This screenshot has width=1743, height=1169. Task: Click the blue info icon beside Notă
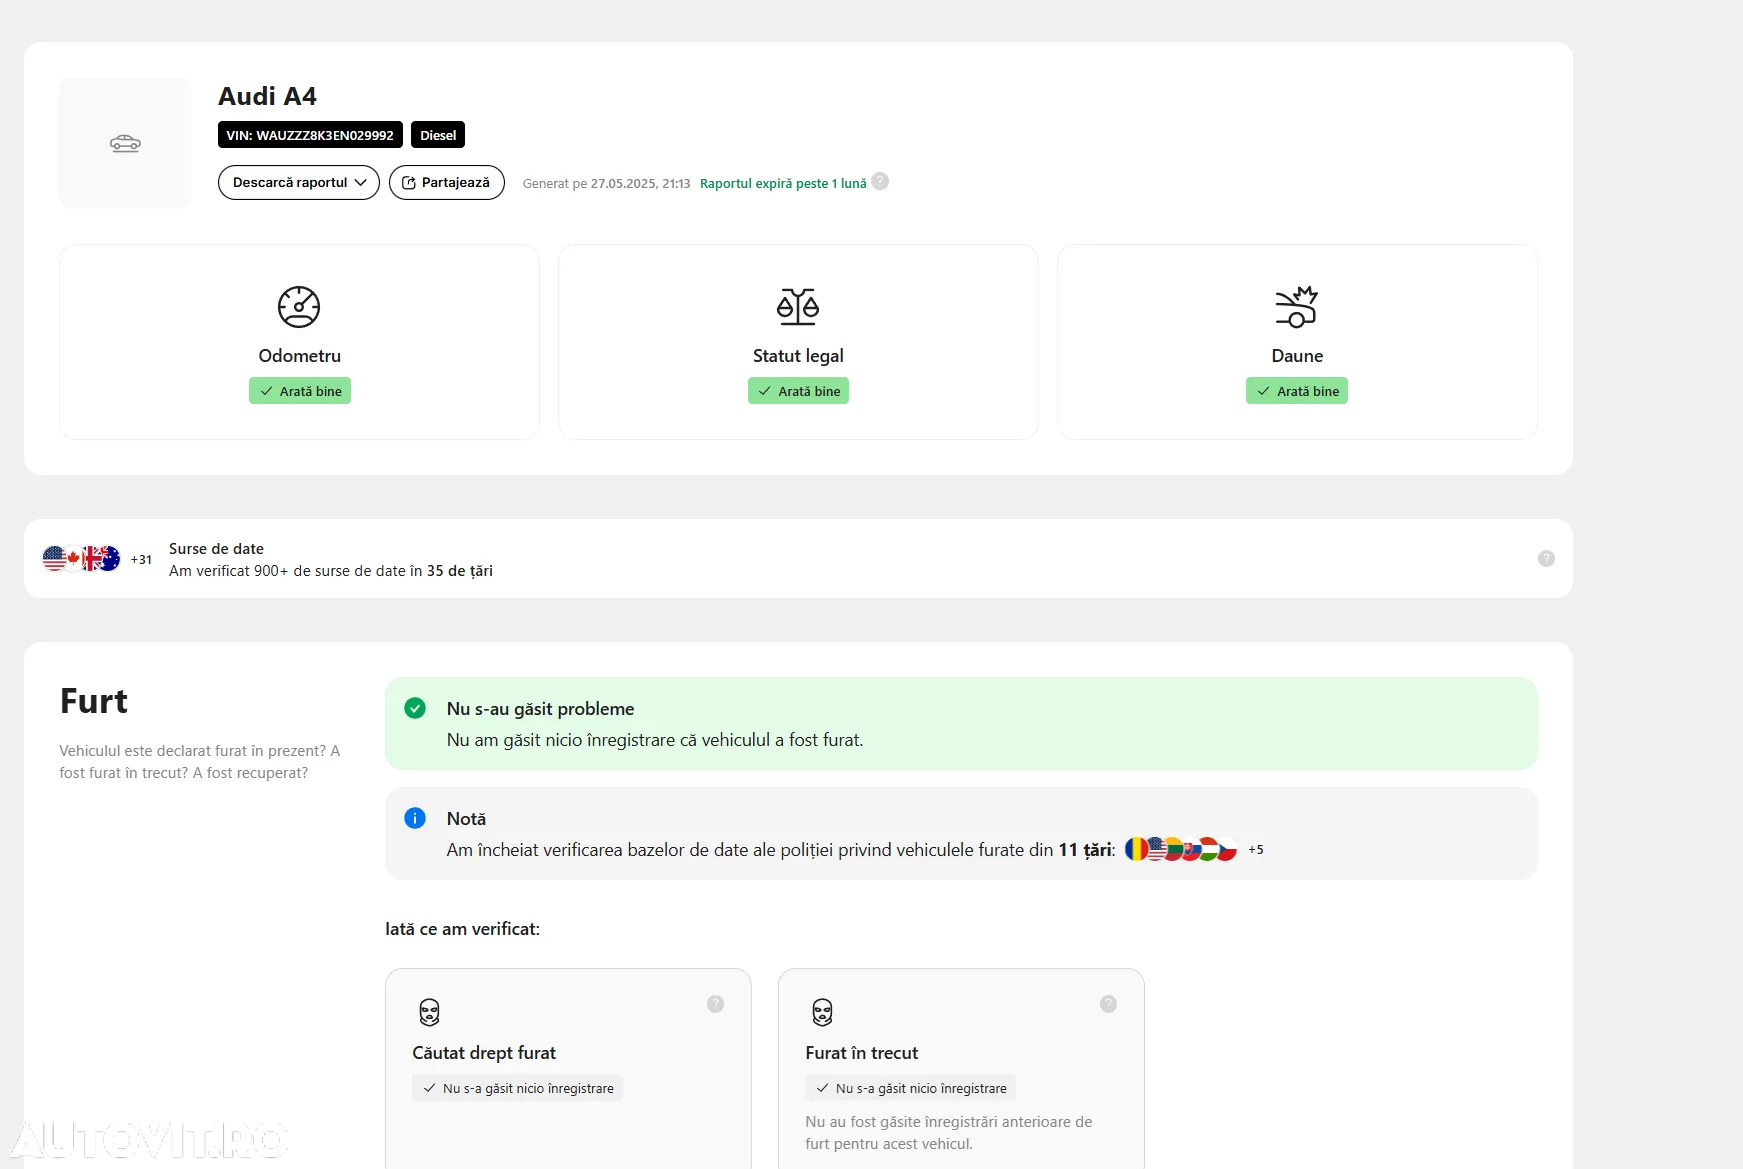(415, 818)
